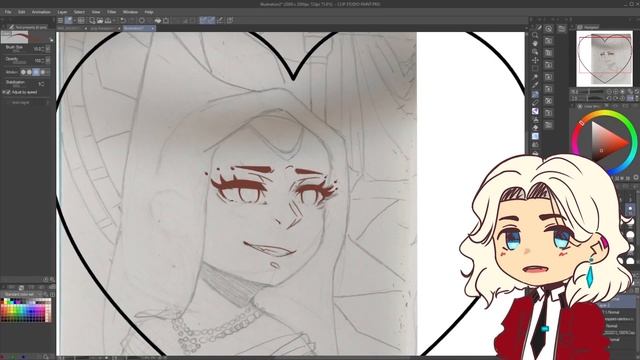Click the circle Clear icon in command bar

coord(142,20)
